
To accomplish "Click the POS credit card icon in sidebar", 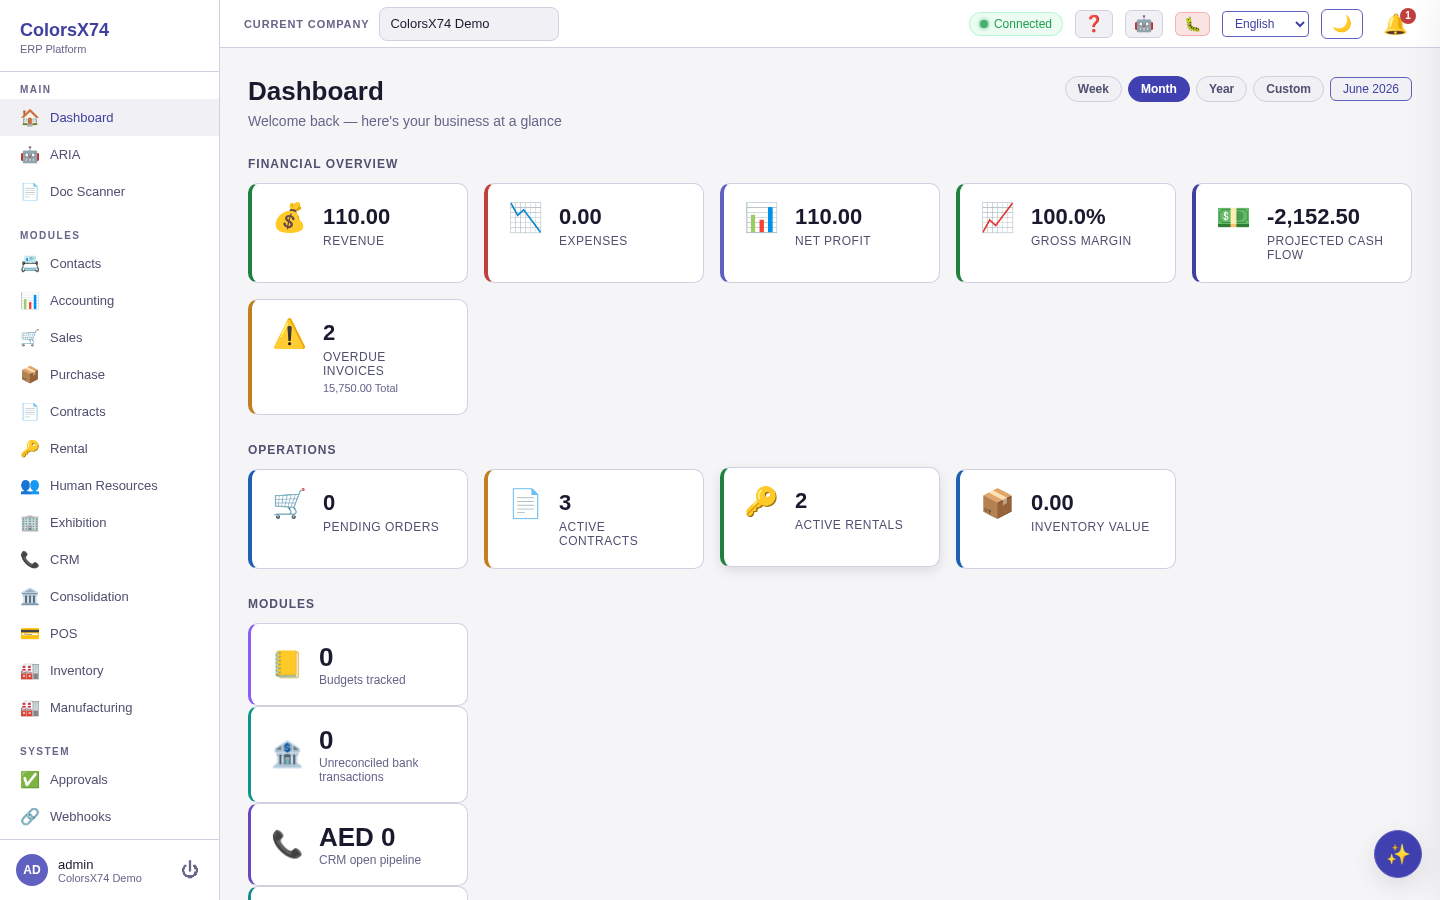I will tap(30, 633).
